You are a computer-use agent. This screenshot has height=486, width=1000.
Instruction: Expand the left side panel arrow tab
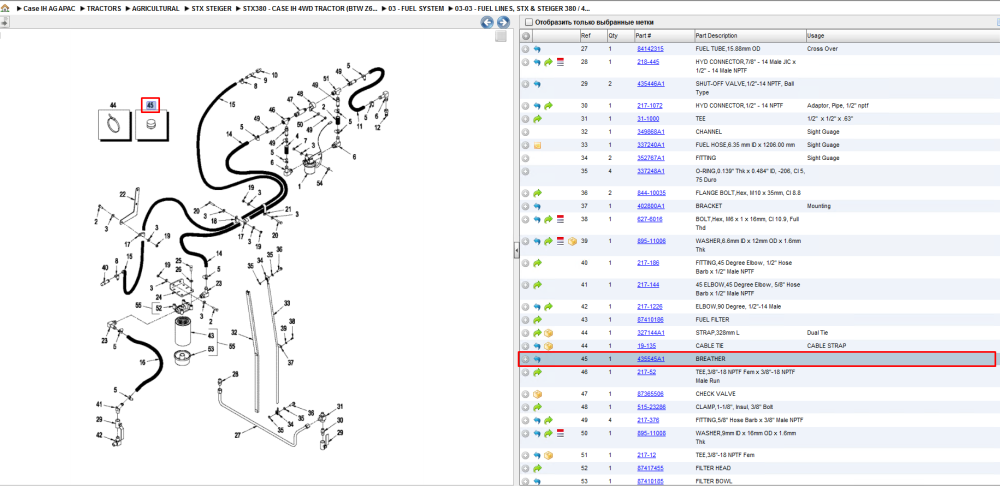tap(4, 22)
